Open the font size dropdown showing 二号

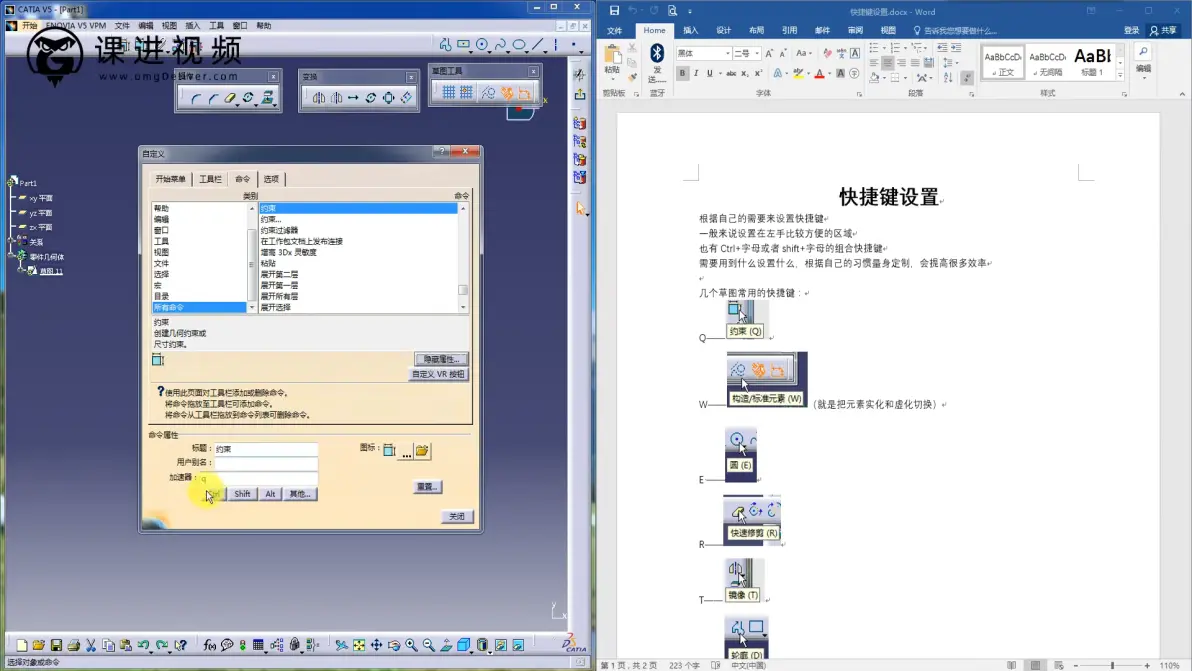point(757,53)
